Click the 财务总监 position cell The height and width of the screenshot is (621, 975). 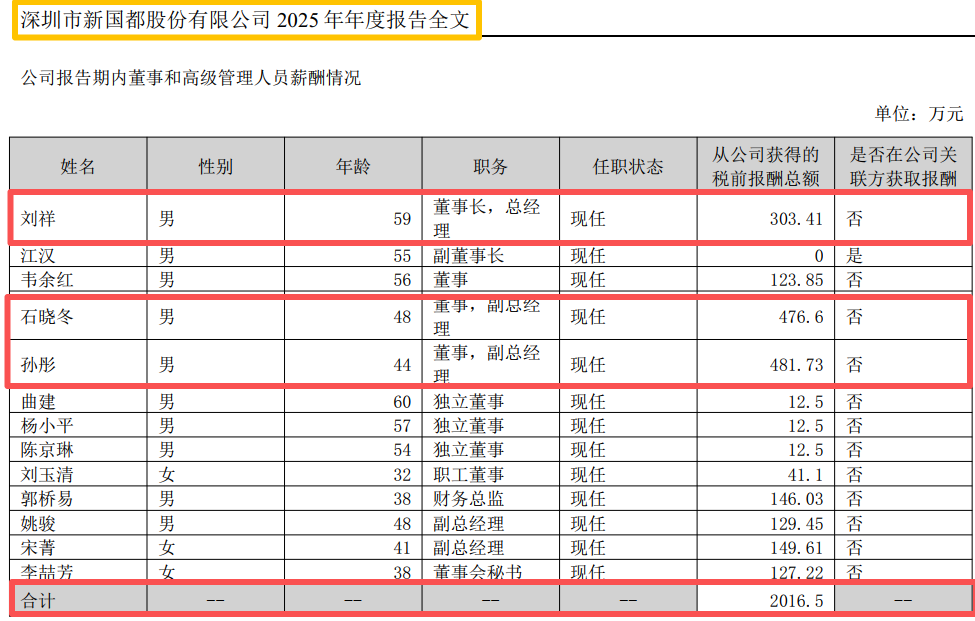pyautogui.click(x=468, y=499)
